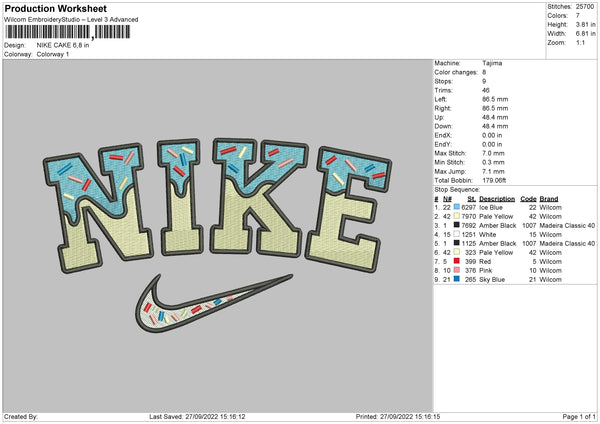Click the Ice Blue color swatch

tap(457, 207)
